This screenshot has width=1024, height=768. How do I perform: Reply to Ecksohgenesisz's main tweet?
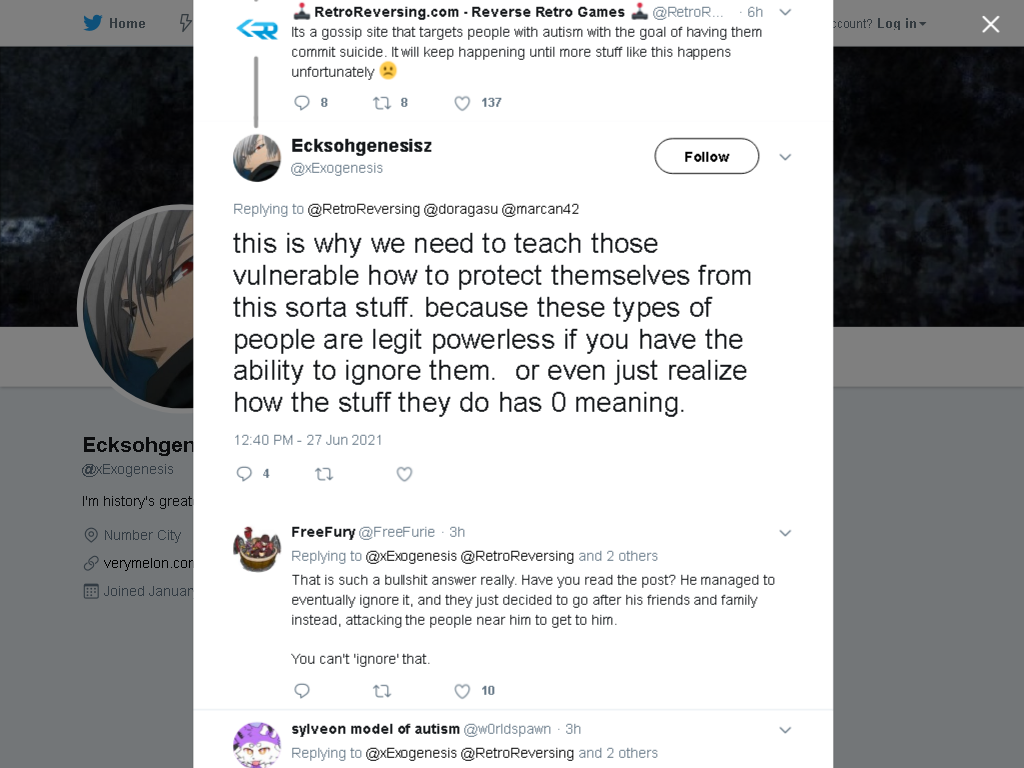pos(244,473)
